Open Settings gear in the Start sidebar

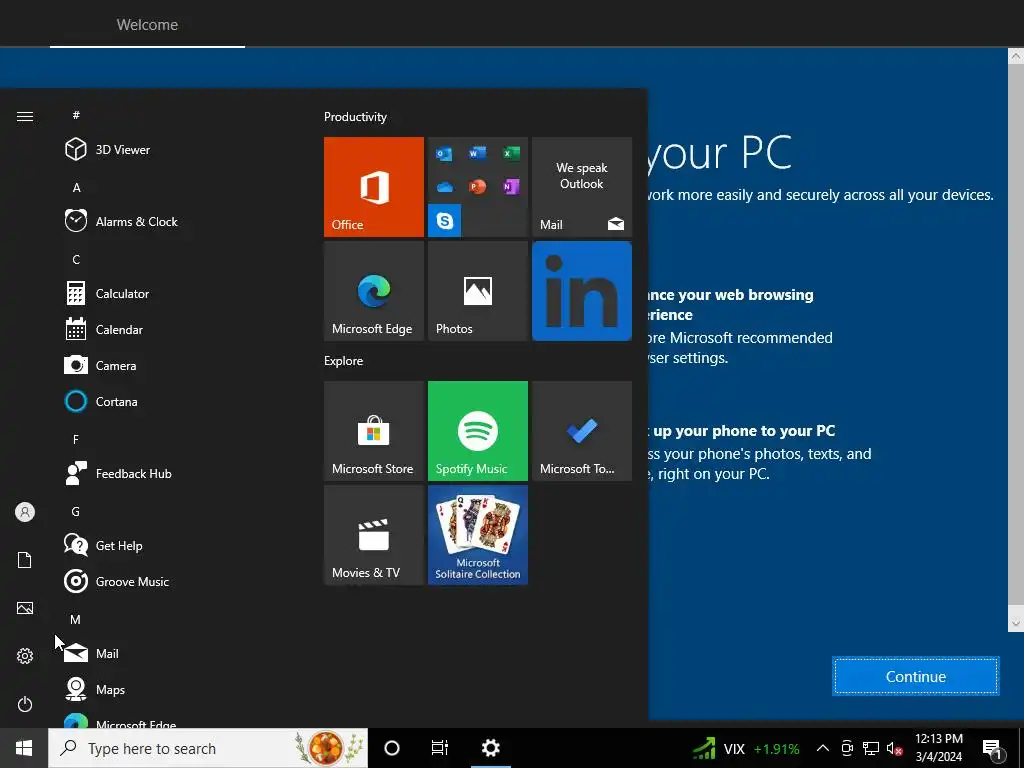[25, 656]
